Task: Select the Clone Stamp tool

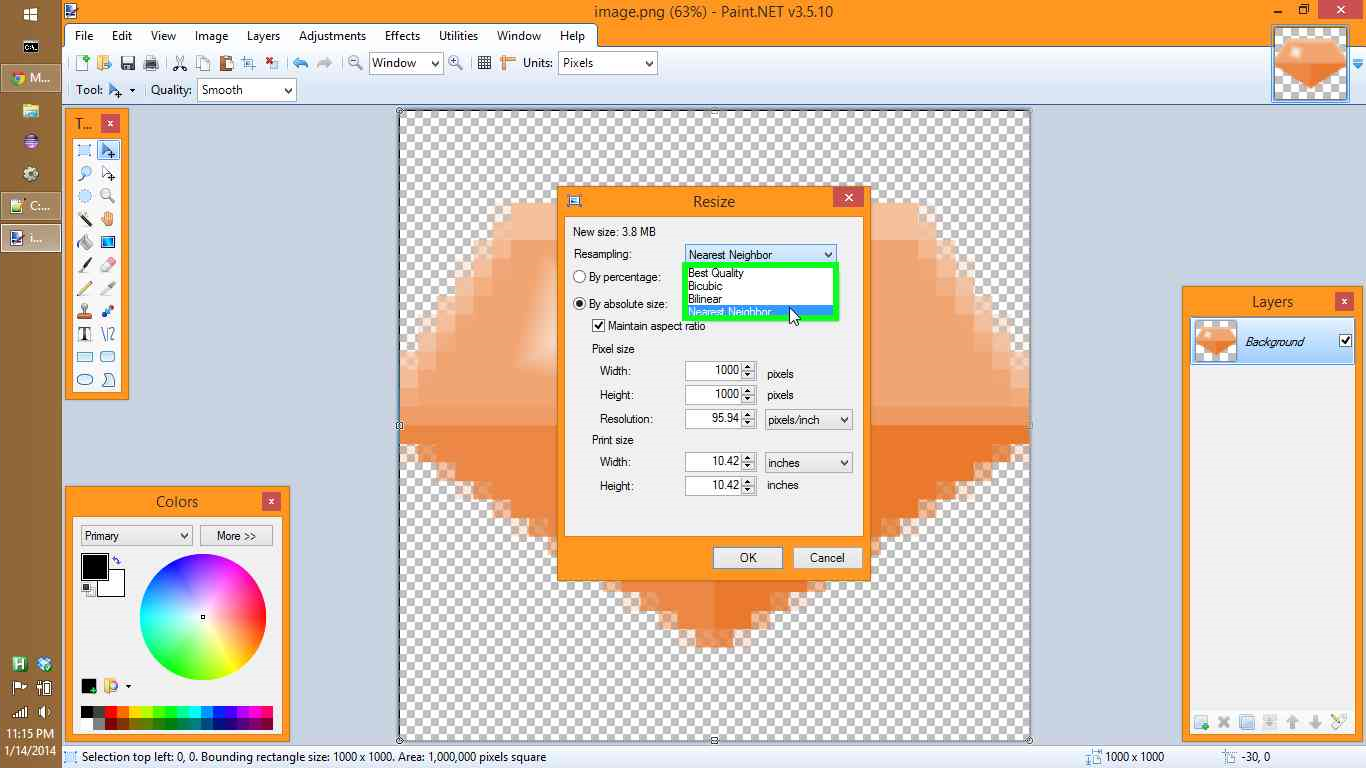Action: pyautogui.click(x=85, y=311)
